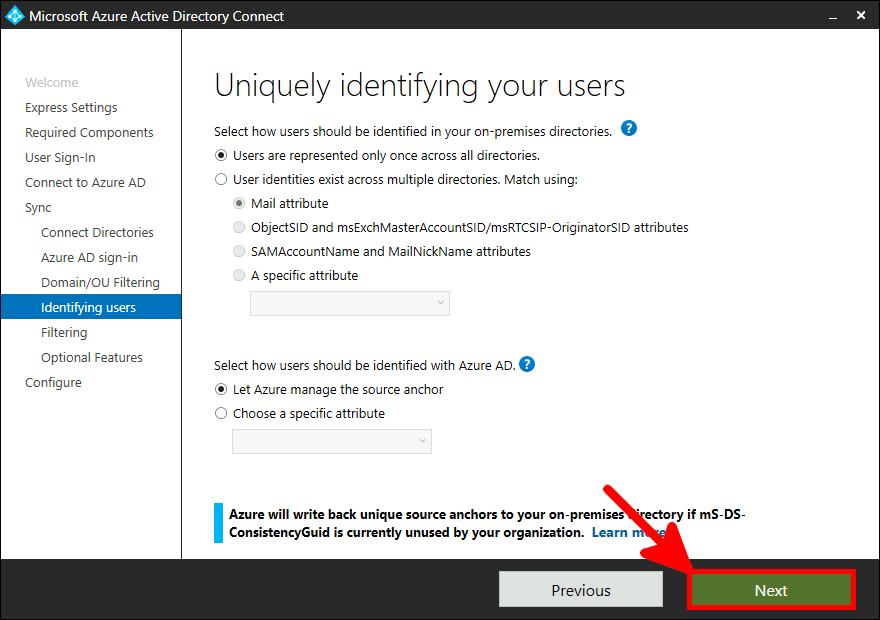Screen dimensions: 880x620
Task: Choose "User identities exist across multiple directories"
Action: [222, 179]
